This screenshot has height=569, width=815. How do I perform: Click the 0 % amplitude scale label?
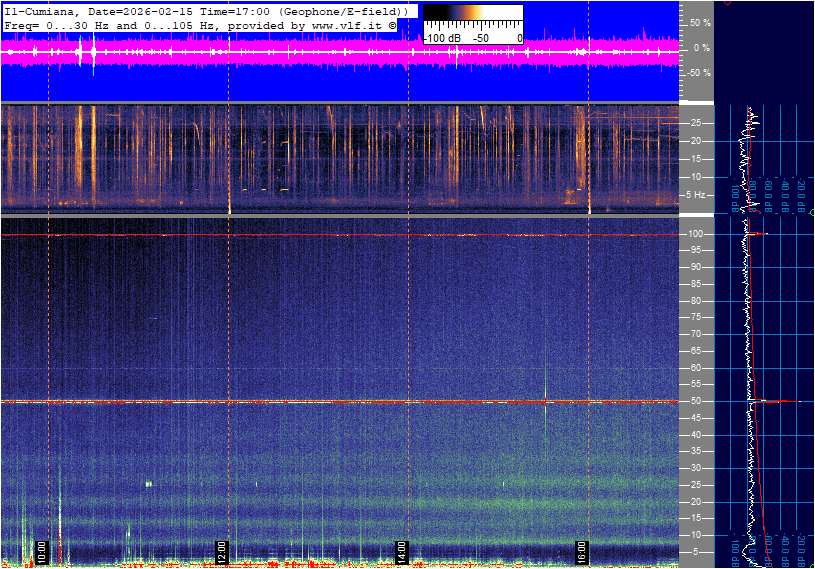pos(702,47)
